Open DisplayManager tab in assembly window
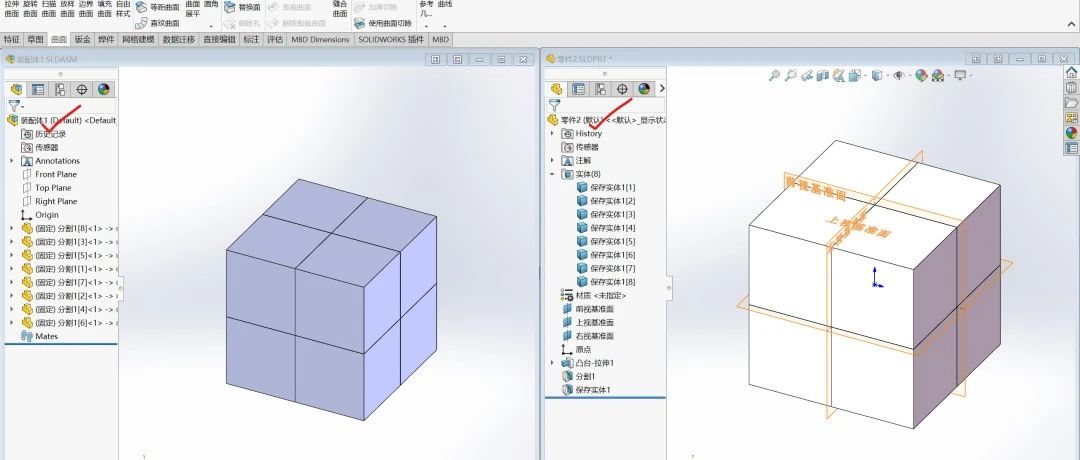The width and height of the screenshot is (1080, 460). [x=103, y=90]
